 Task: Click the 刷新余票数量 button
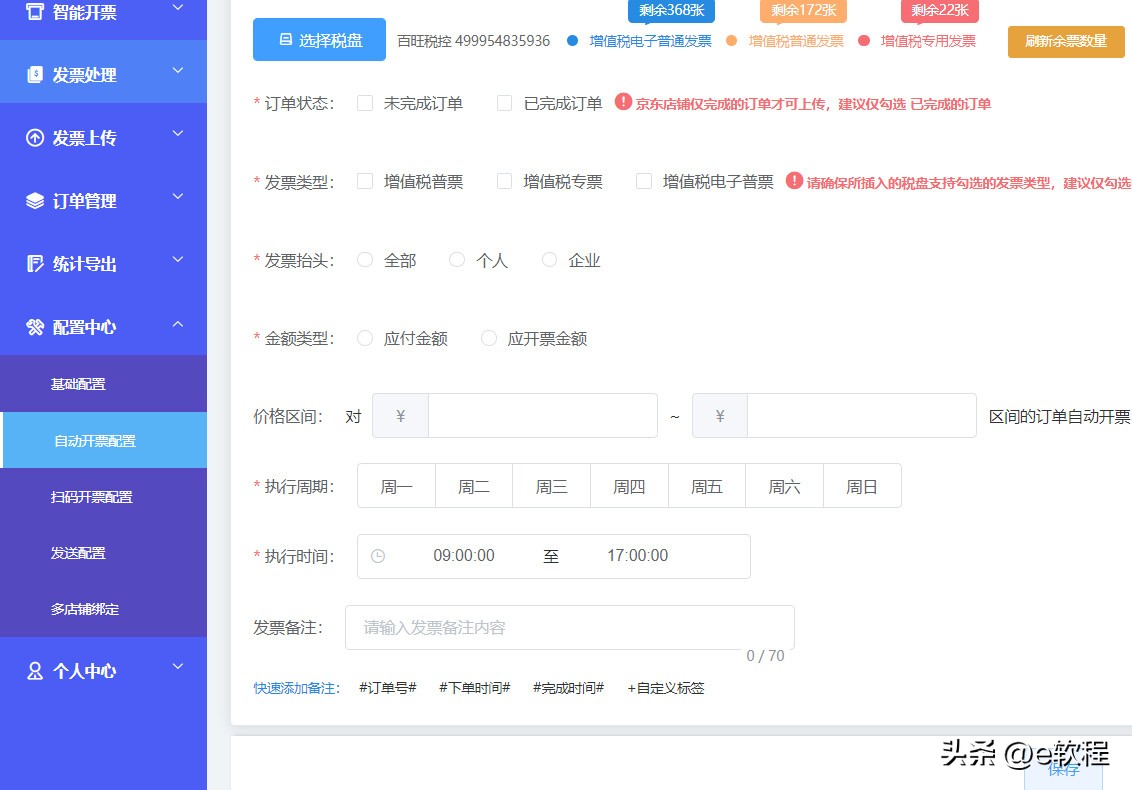pyautogui.click(x=1065, y=42)
